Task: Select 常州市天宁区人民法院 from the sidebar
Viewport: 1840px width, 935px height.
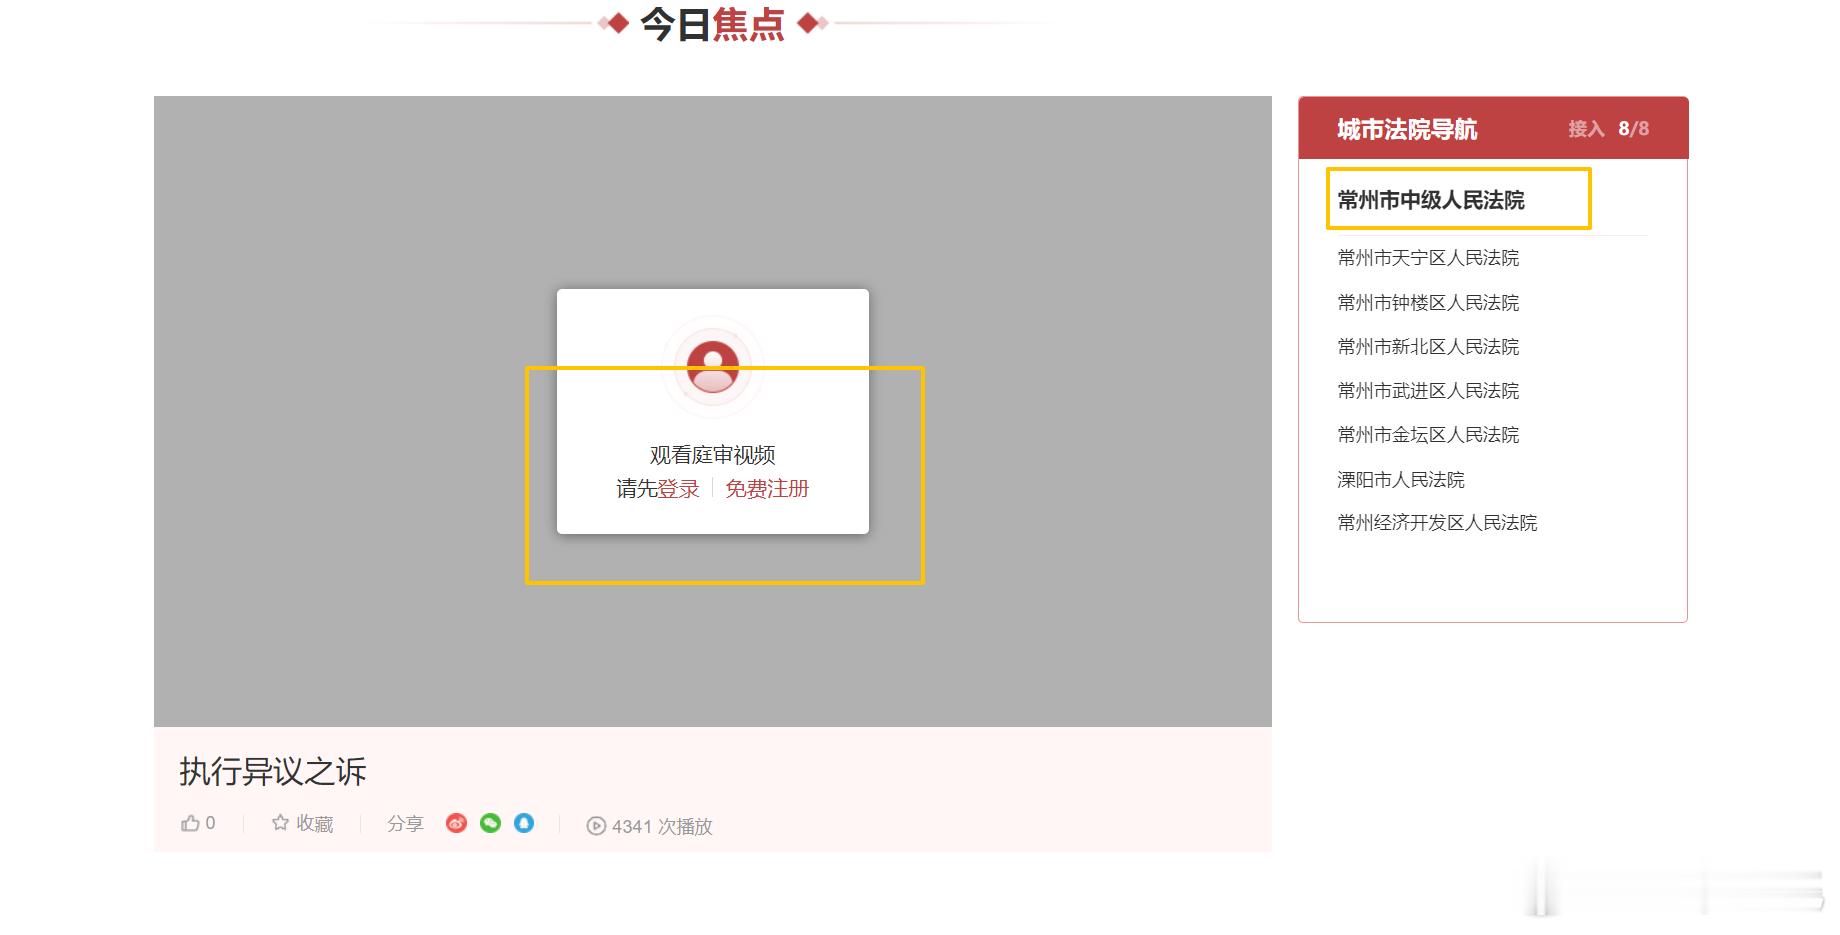Action: [x=1427, y=258]
